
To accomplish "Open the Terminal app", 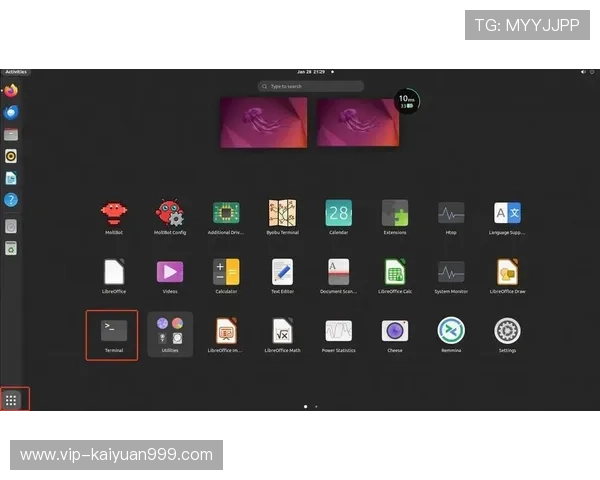I will [112, 335].
